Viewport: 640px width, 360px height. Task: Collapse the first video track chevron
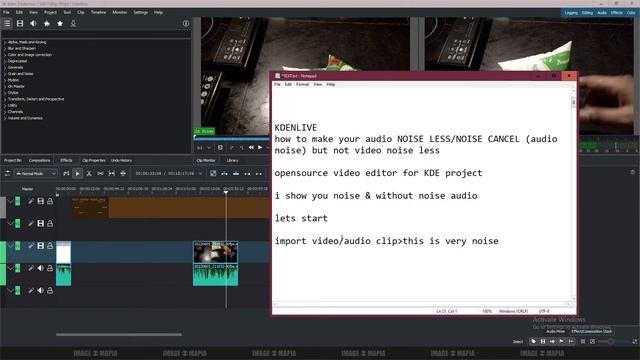click(x=10, y=201)
